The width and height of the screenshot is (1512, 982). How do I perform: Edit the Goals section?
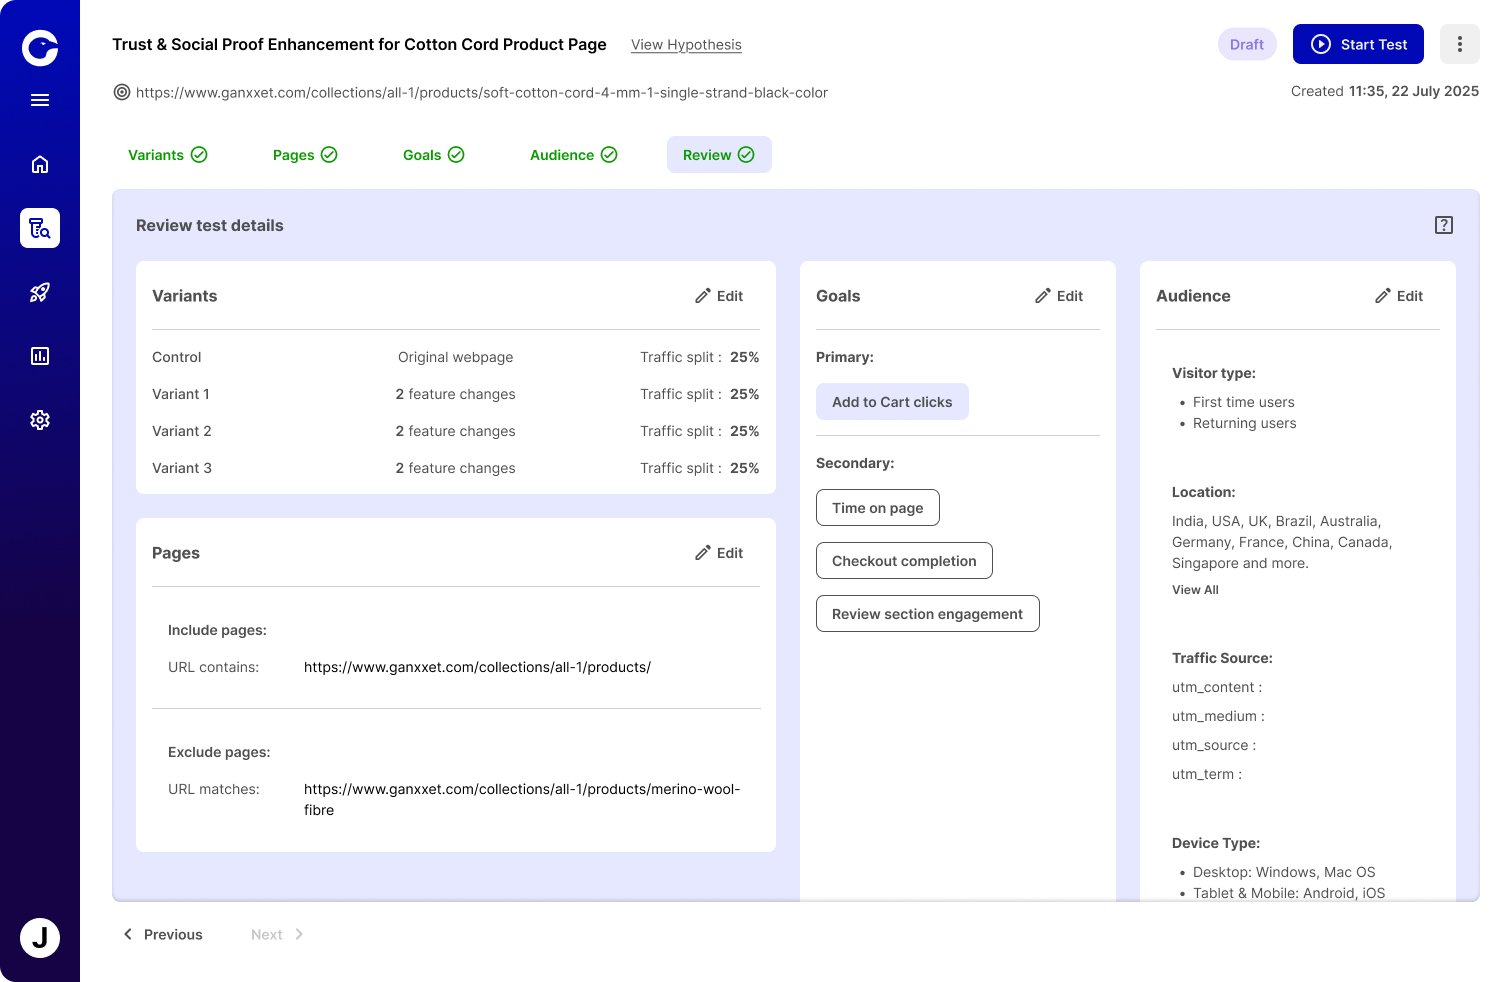pos(1059,296)
